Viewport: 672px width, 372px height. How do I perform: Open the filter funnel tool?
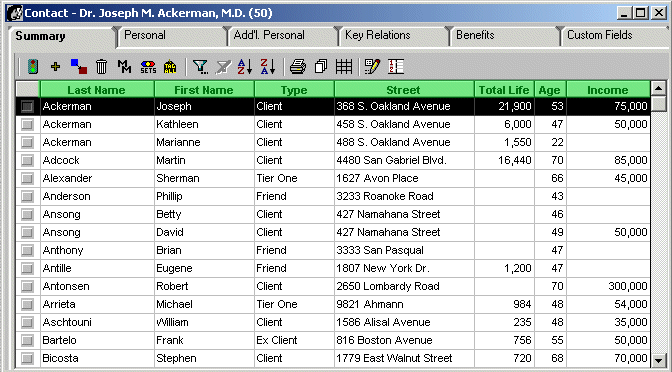200,66
